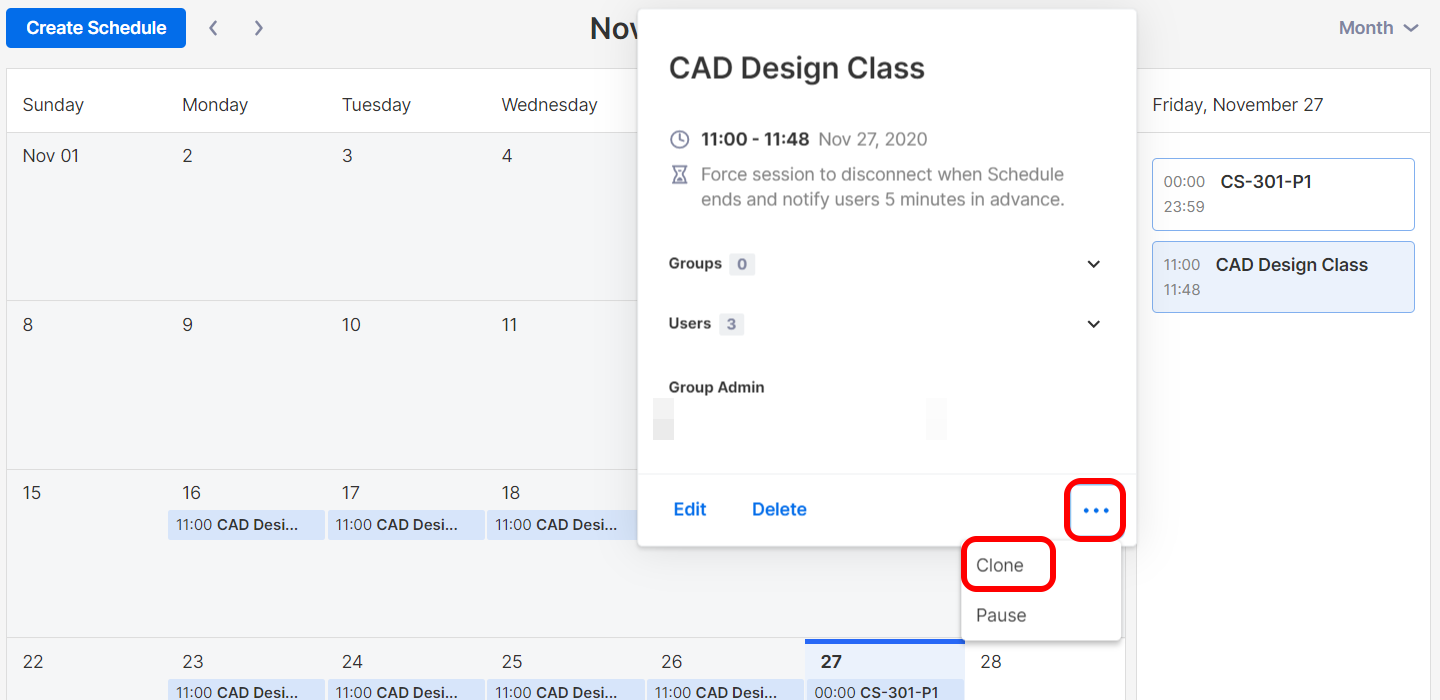
Task: Click the Edit link in popup
Action: pyautogui.click(x=690, y=509)
